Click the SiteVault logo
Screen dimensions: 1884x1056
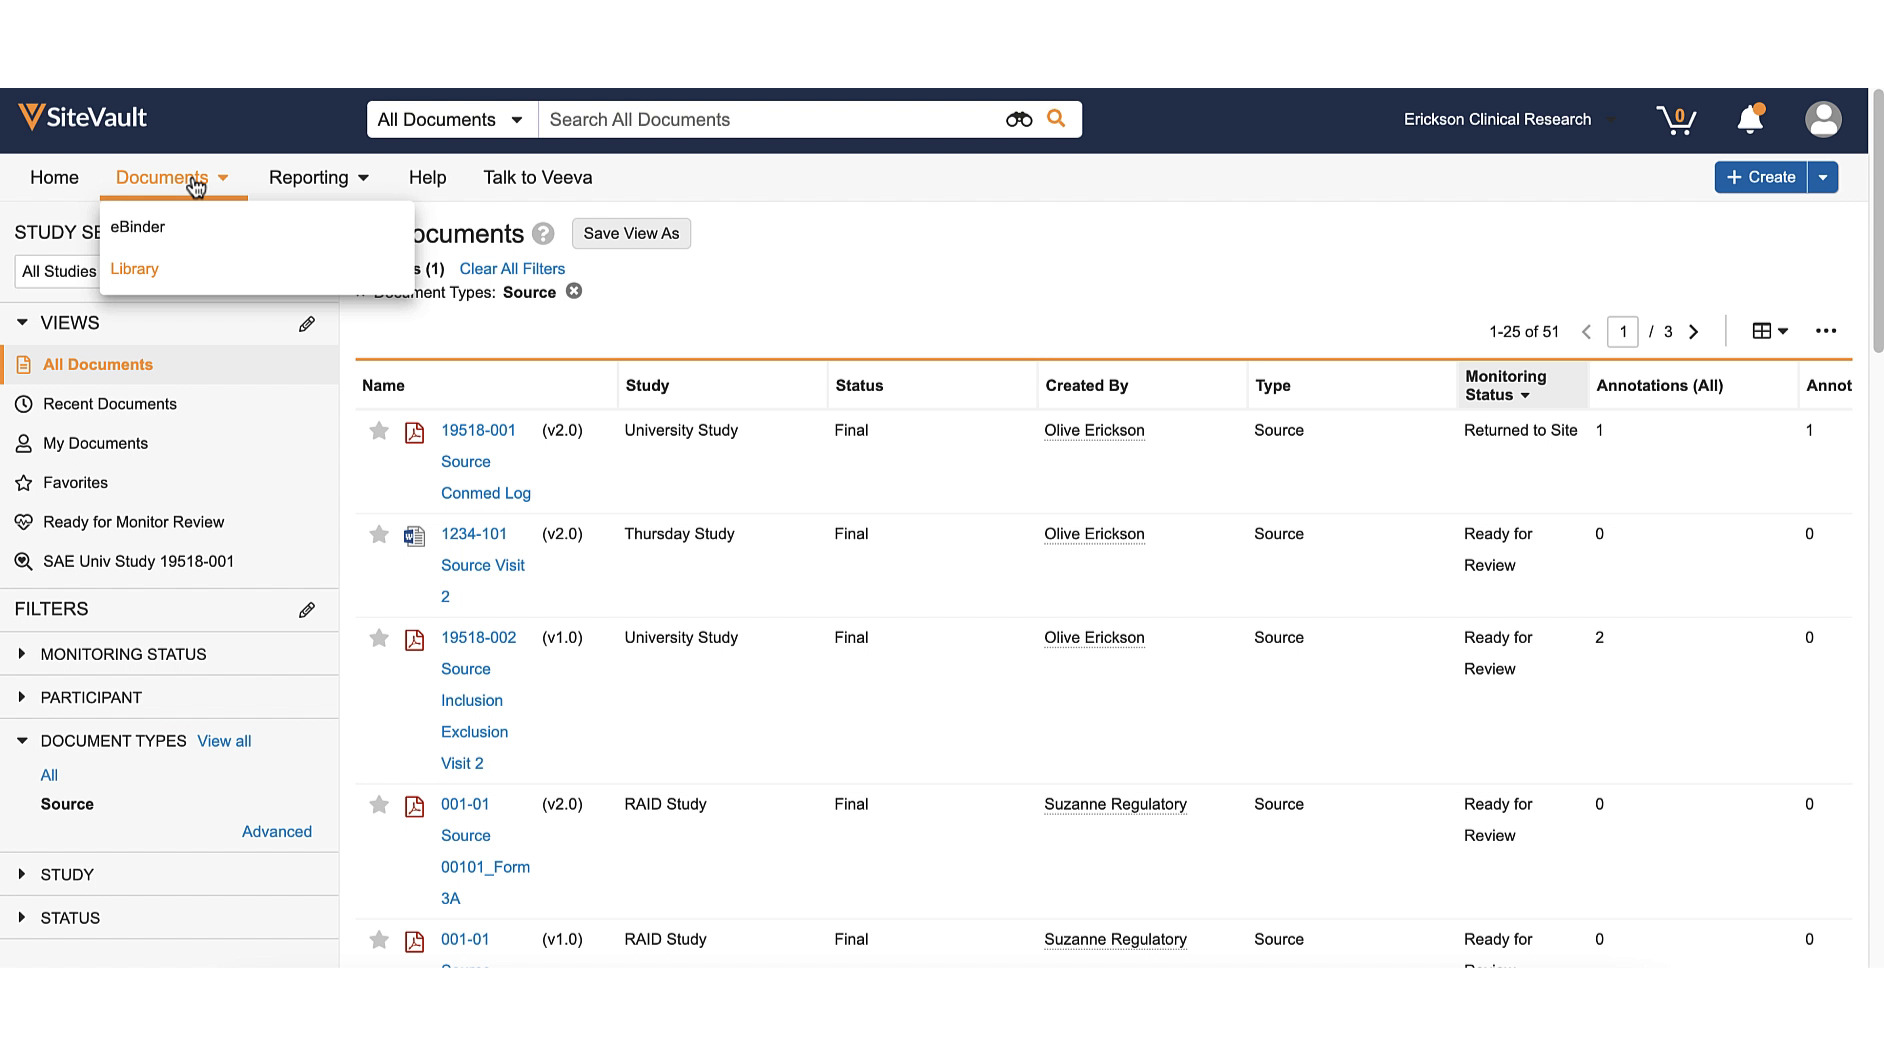[83, 117]
